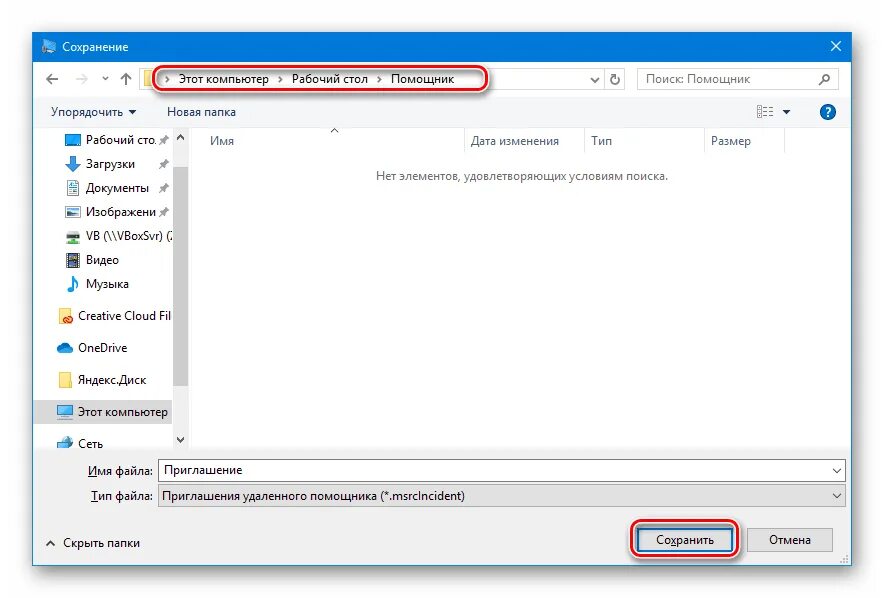Open the 'Упорядочить' menu
The width and height of the screenshot is (884, 598).
94,112
